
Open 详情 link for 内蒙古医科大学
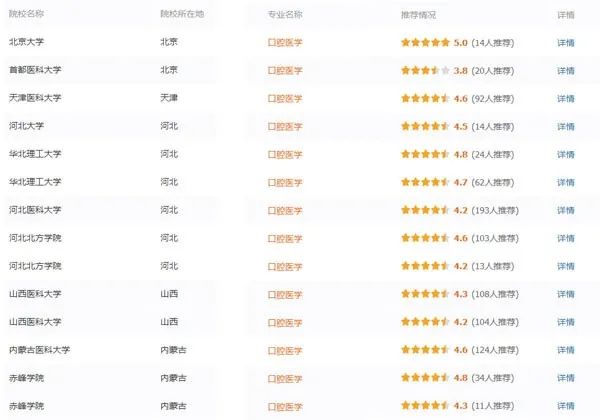tap(566, 350)
